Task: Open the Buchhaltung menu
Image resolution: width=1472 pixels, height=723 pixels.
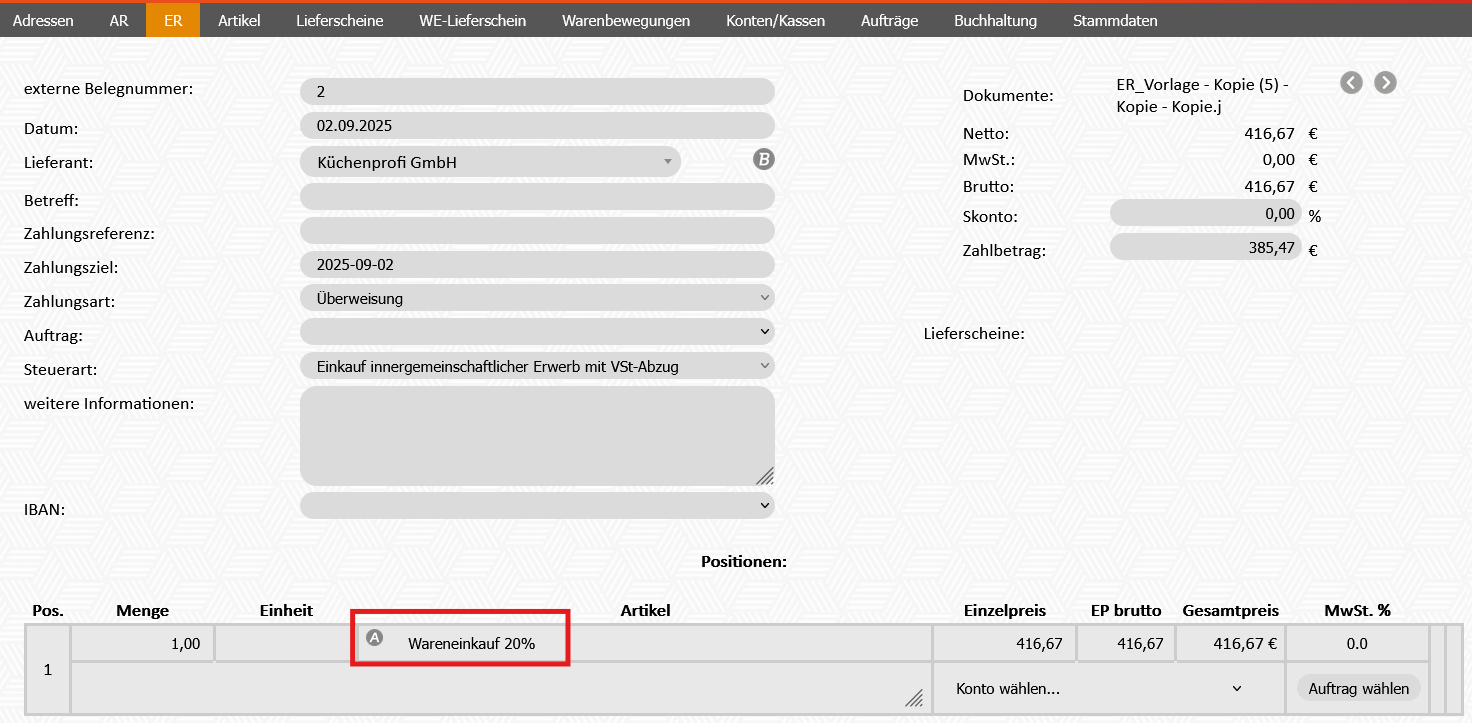Action: (x=995, y=20)
